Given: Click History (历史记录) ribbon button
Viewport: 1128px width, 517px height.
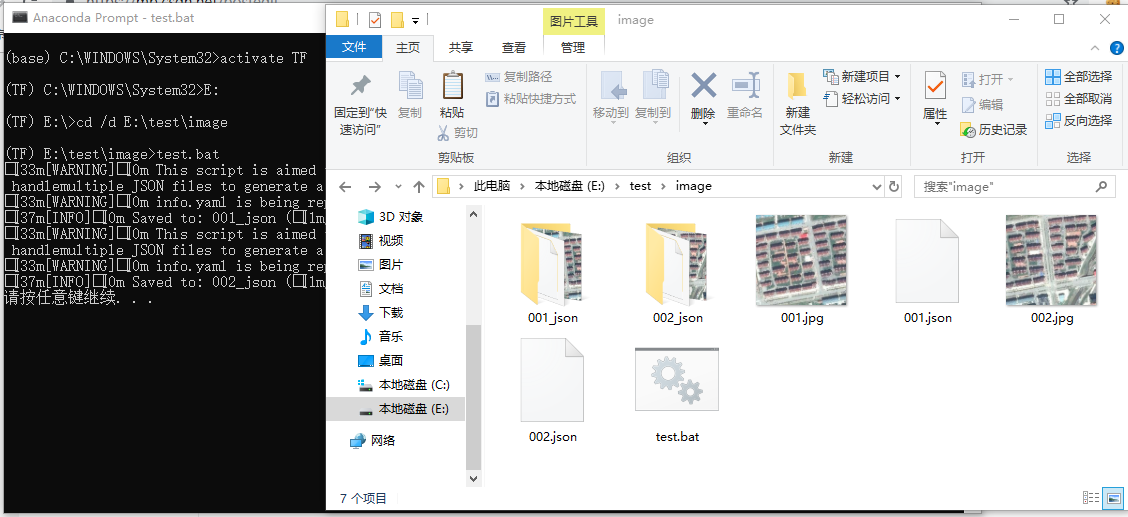Looking at the screenshot, I should pyautogui.click(x=993, y=129).
